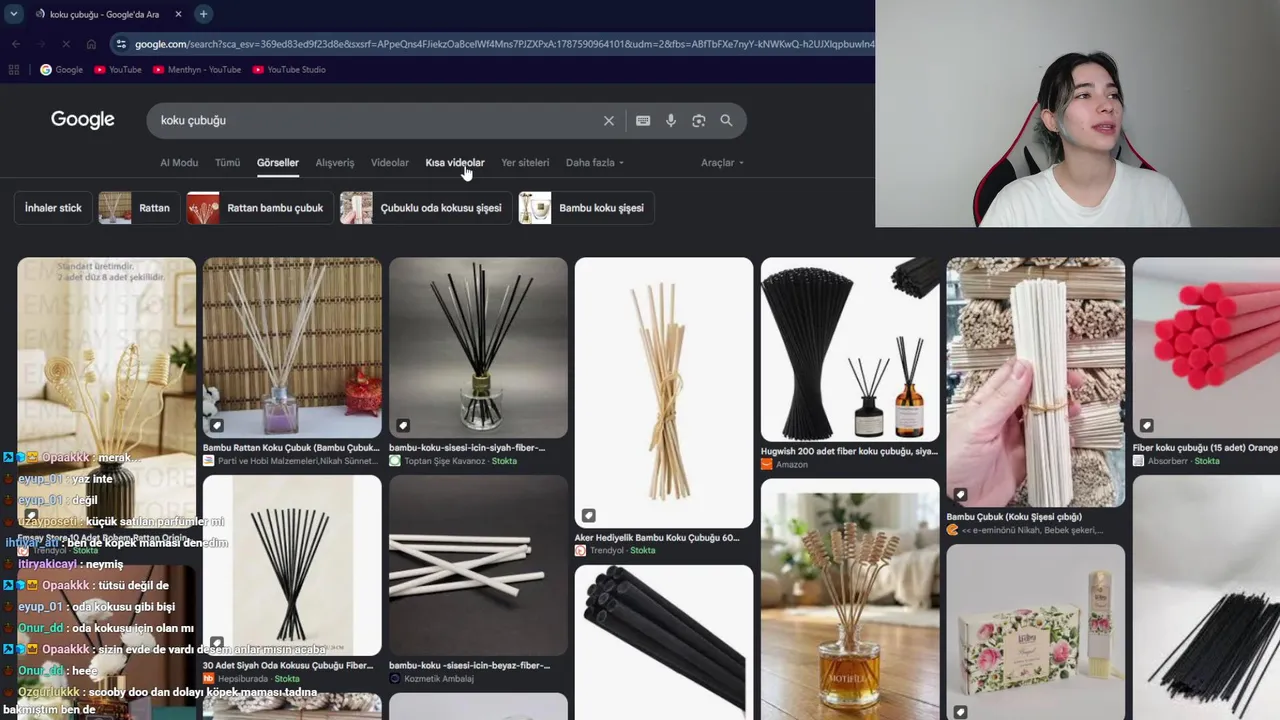Open the red Fiber koku çubuğu image

(x=1206, y=348)
